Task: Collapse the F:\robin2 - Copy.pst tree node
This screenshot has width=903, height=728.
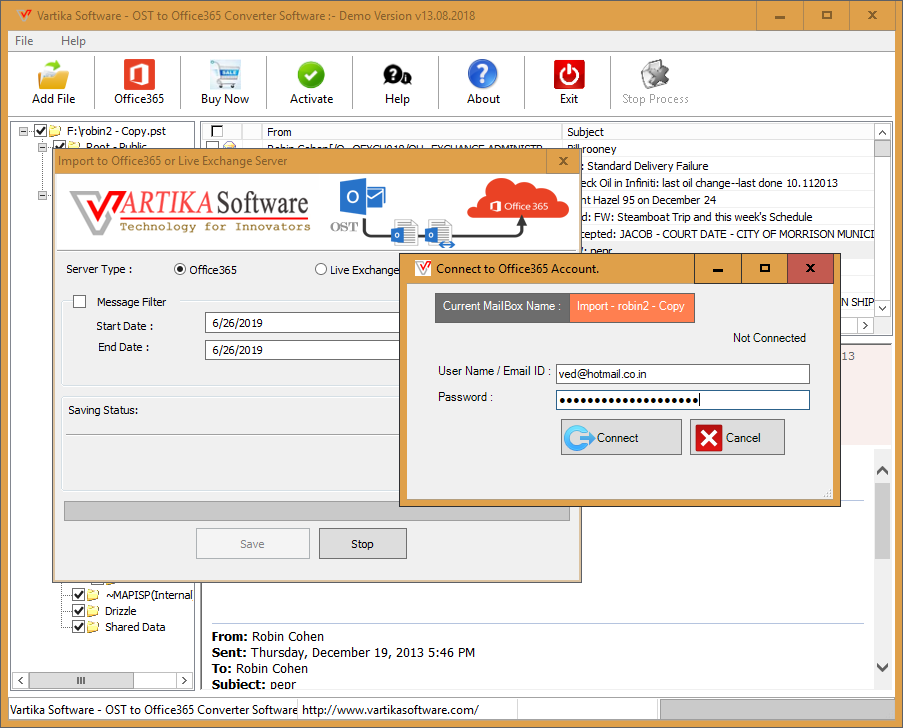Action: [x=23, y=131]
